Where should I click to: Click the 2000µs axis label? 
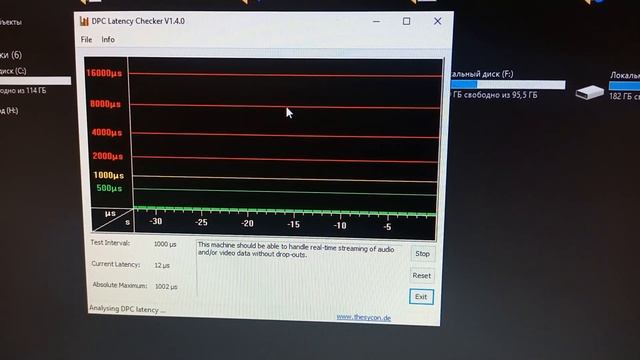(x=108, y=156)
